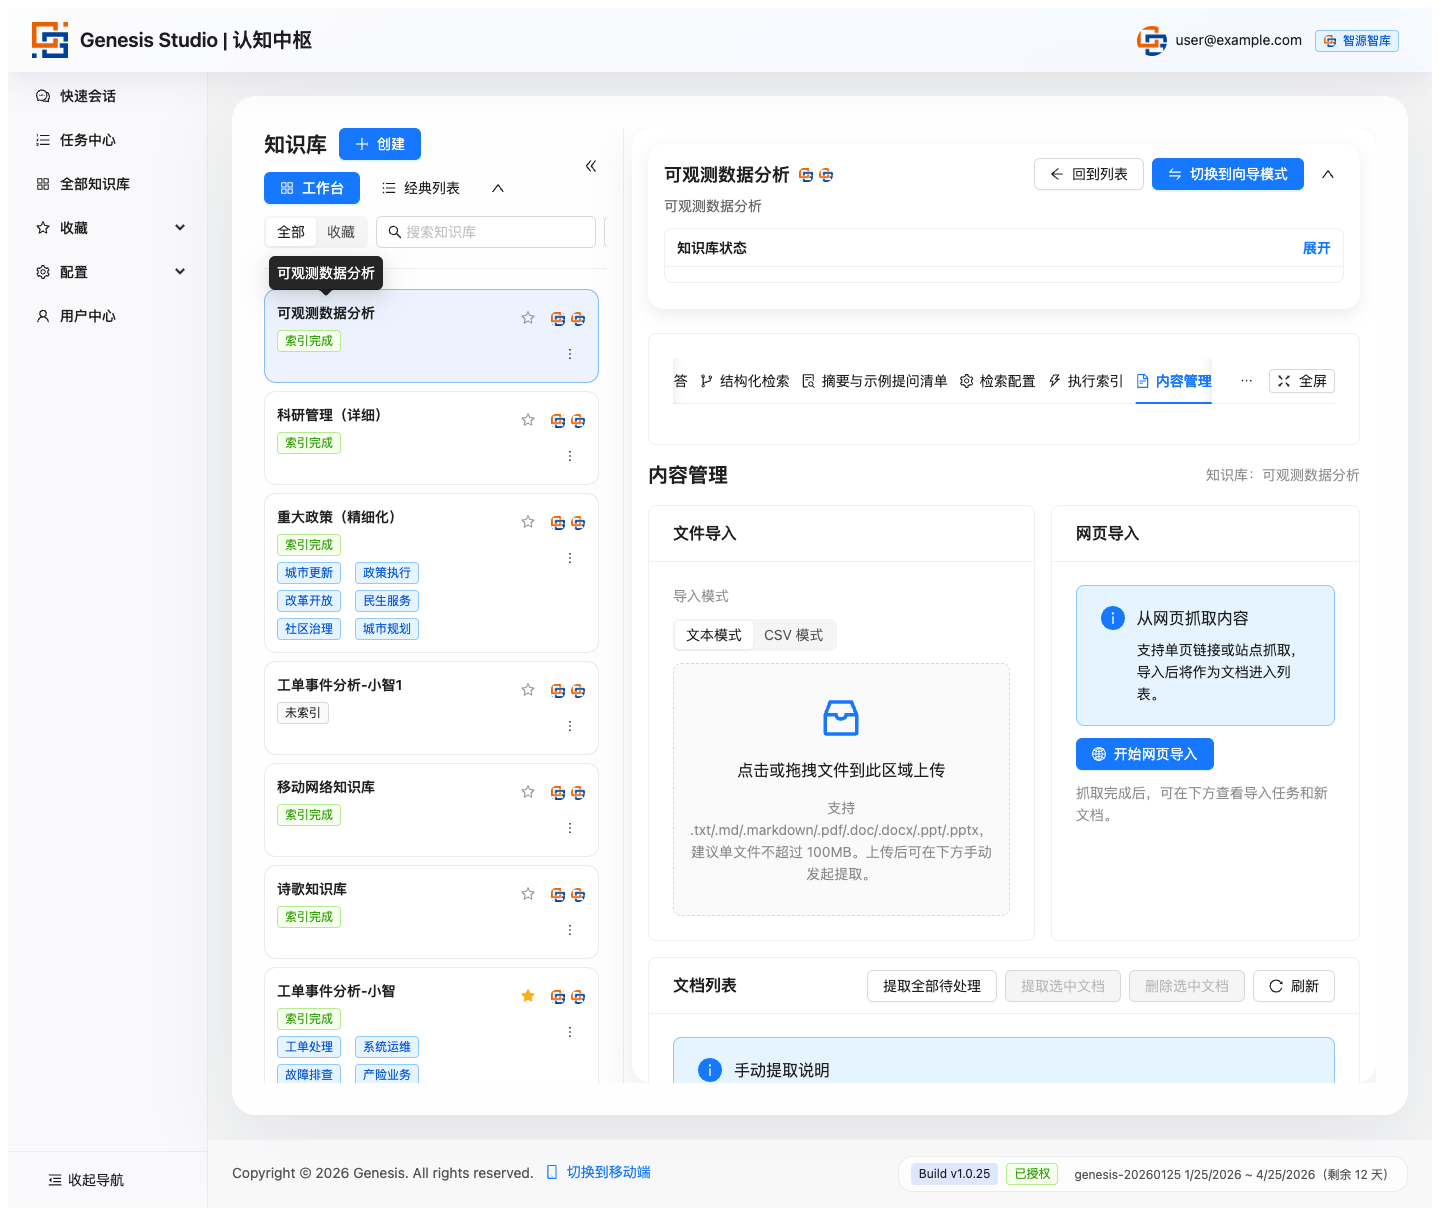The width and height of the screenshot is (1440, 1216).
Task: Open 任务中心 from the sidebar
Action: [x=86, y=139]
